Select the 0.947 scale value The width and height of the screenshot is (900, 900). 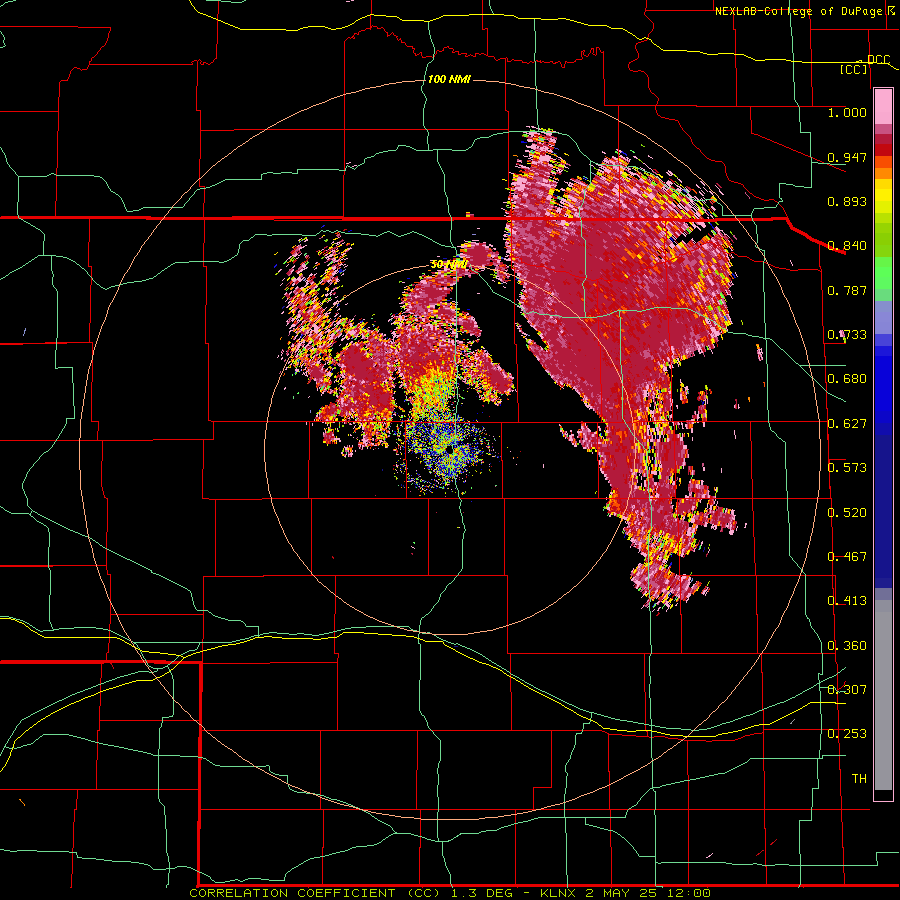tap(847, 157)
